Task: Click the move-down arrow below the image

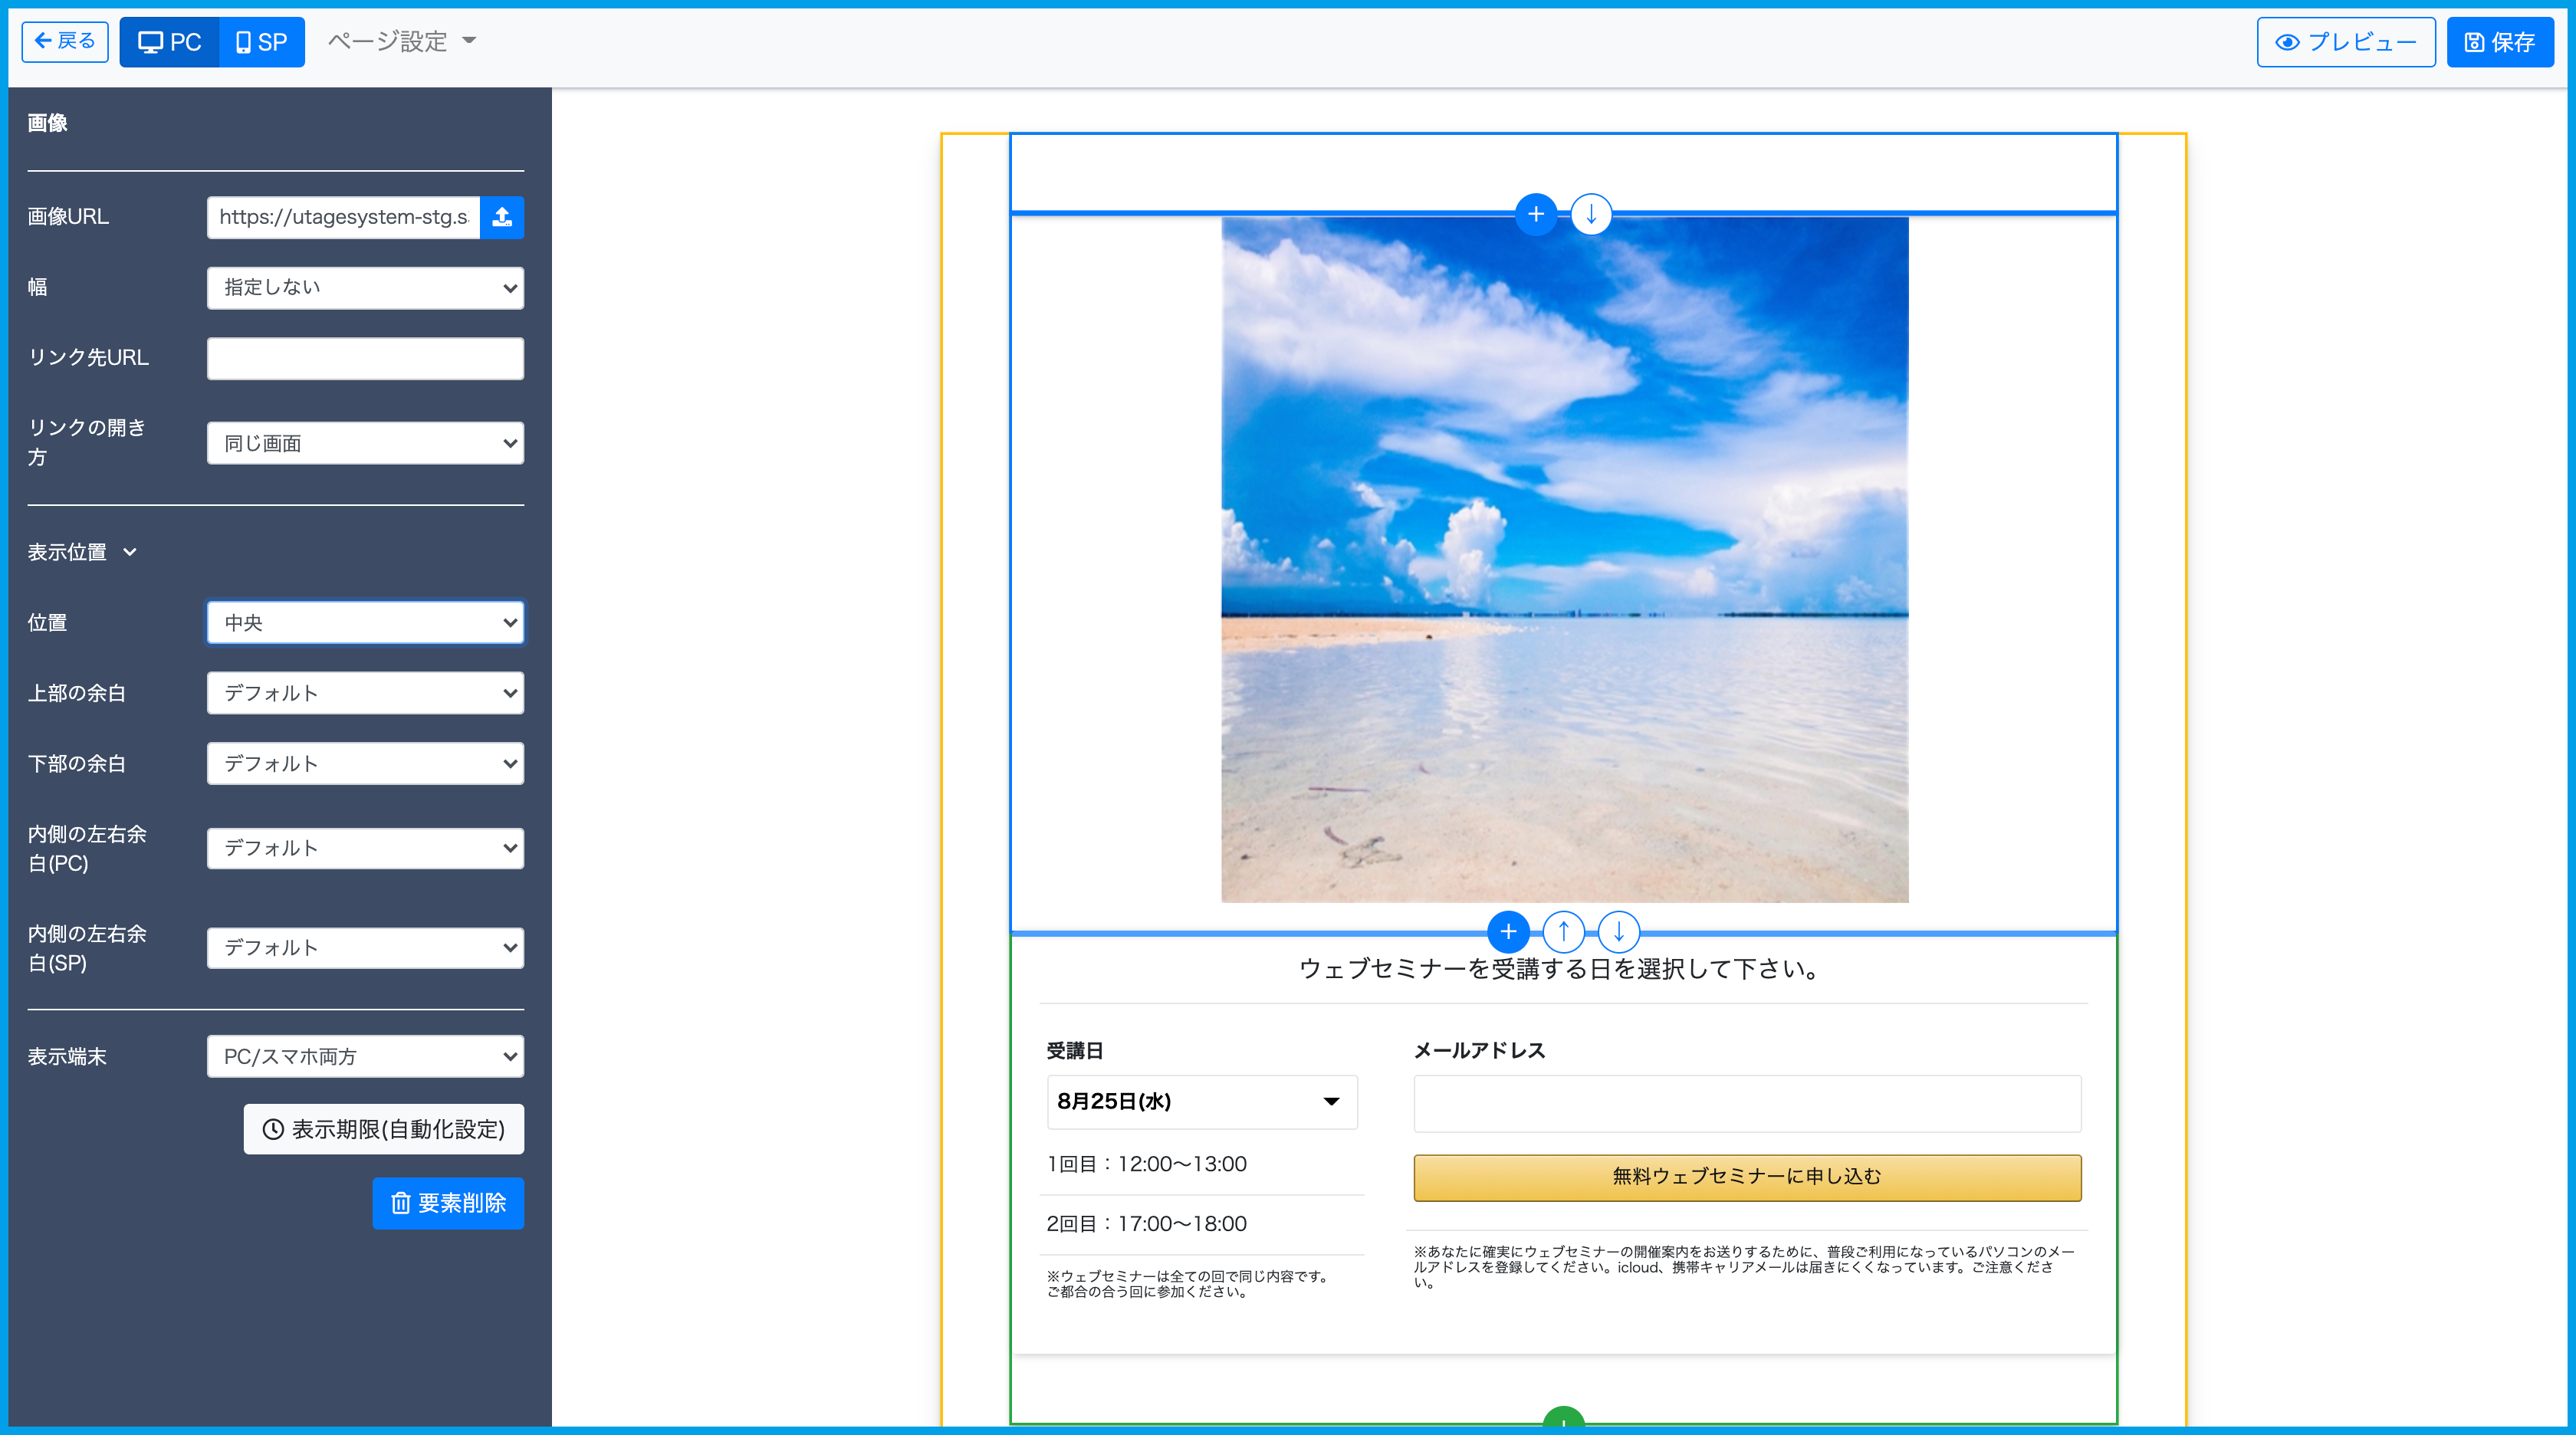Action: click(x=1619, y=932)
